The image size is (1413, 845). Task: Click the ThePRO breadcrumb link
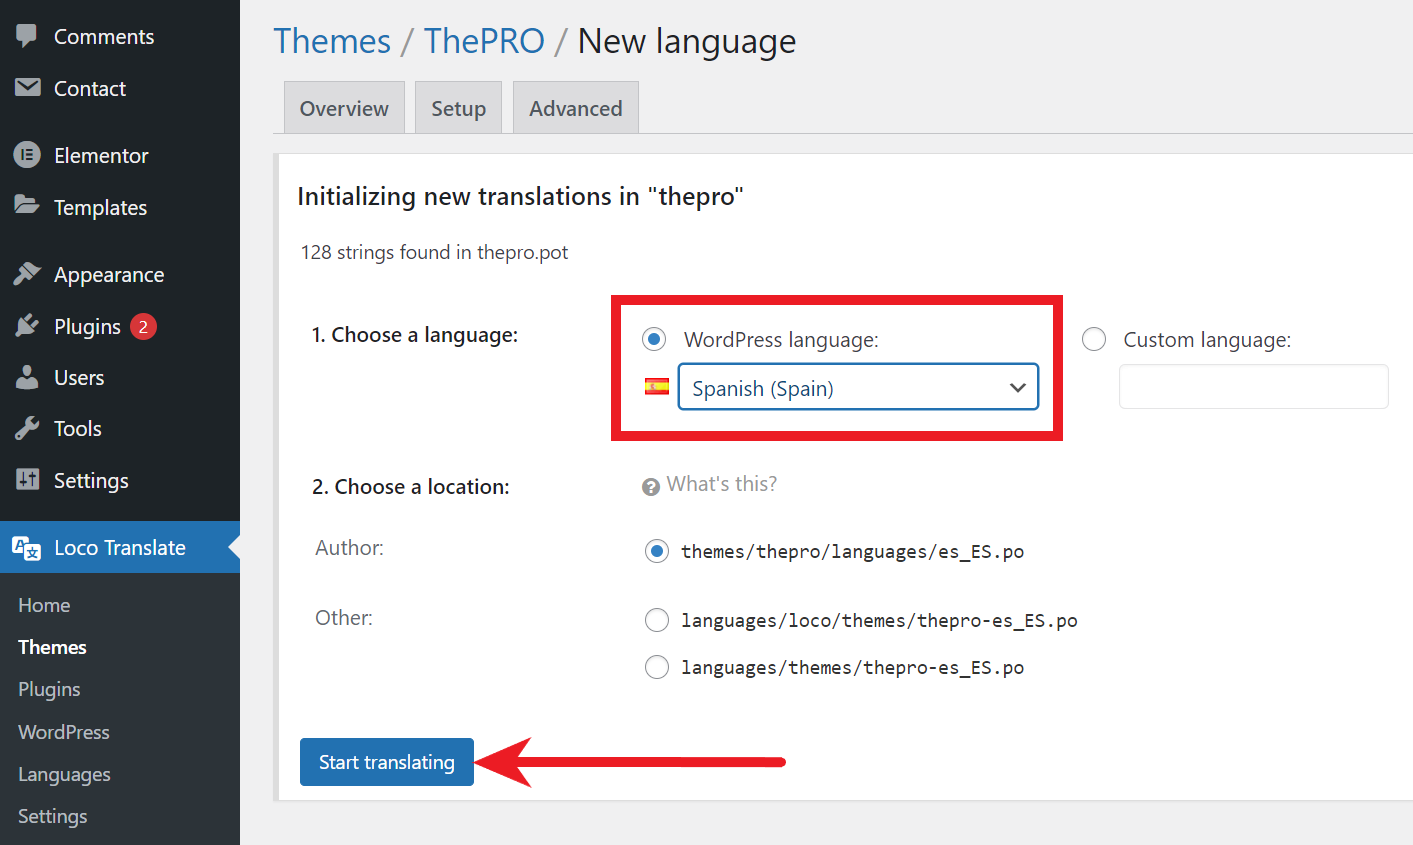click(484, 41)
